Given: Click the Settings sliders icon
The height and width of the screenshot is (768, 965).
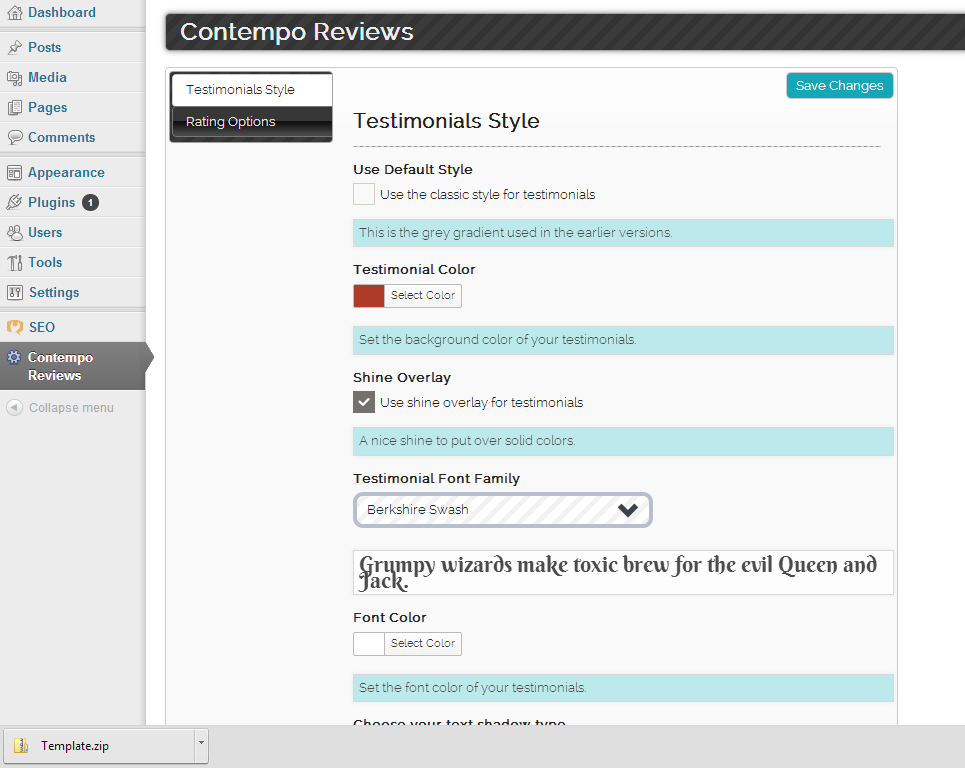Looking at the screenshot, I should pyautogui.click(x=14, y=292).
